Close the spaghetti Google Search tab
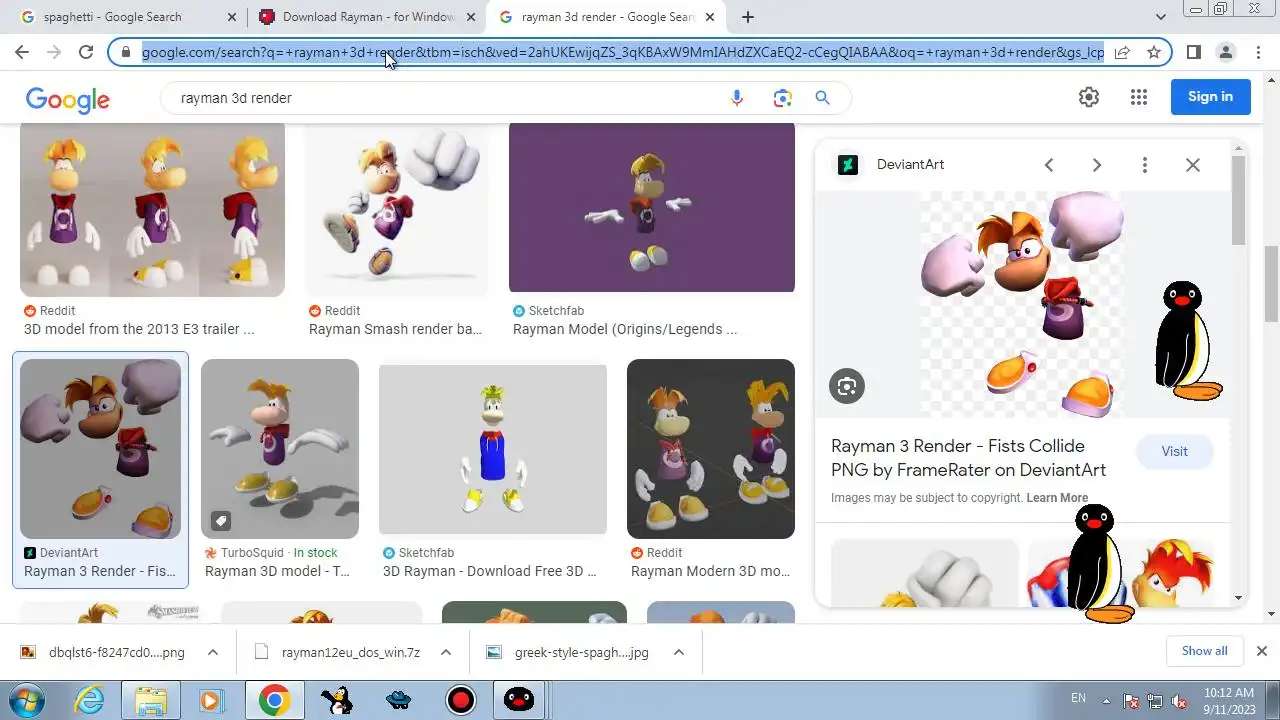This screenshot has height=720, width=1280. (232, 17)
